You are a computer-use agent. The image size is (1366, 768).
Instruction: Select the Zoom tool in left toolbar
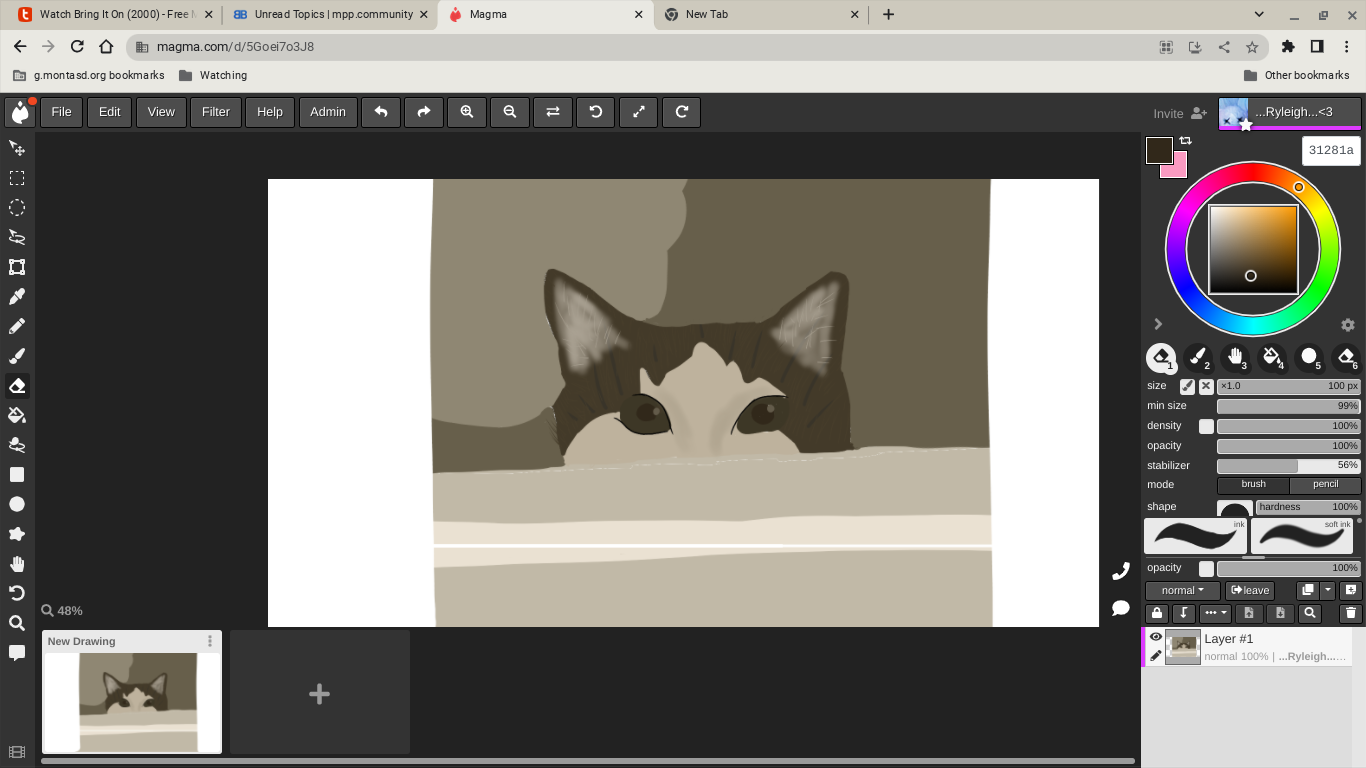pyautogui.click(x=17, y=623)
